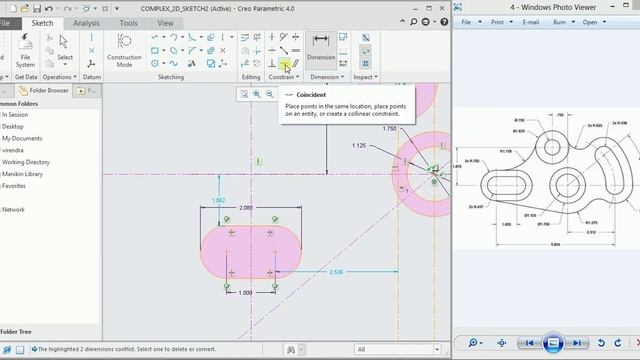Expand the Constrain group dropdown
The width and height of the screenshot is (640, 360).
(284, 77)
